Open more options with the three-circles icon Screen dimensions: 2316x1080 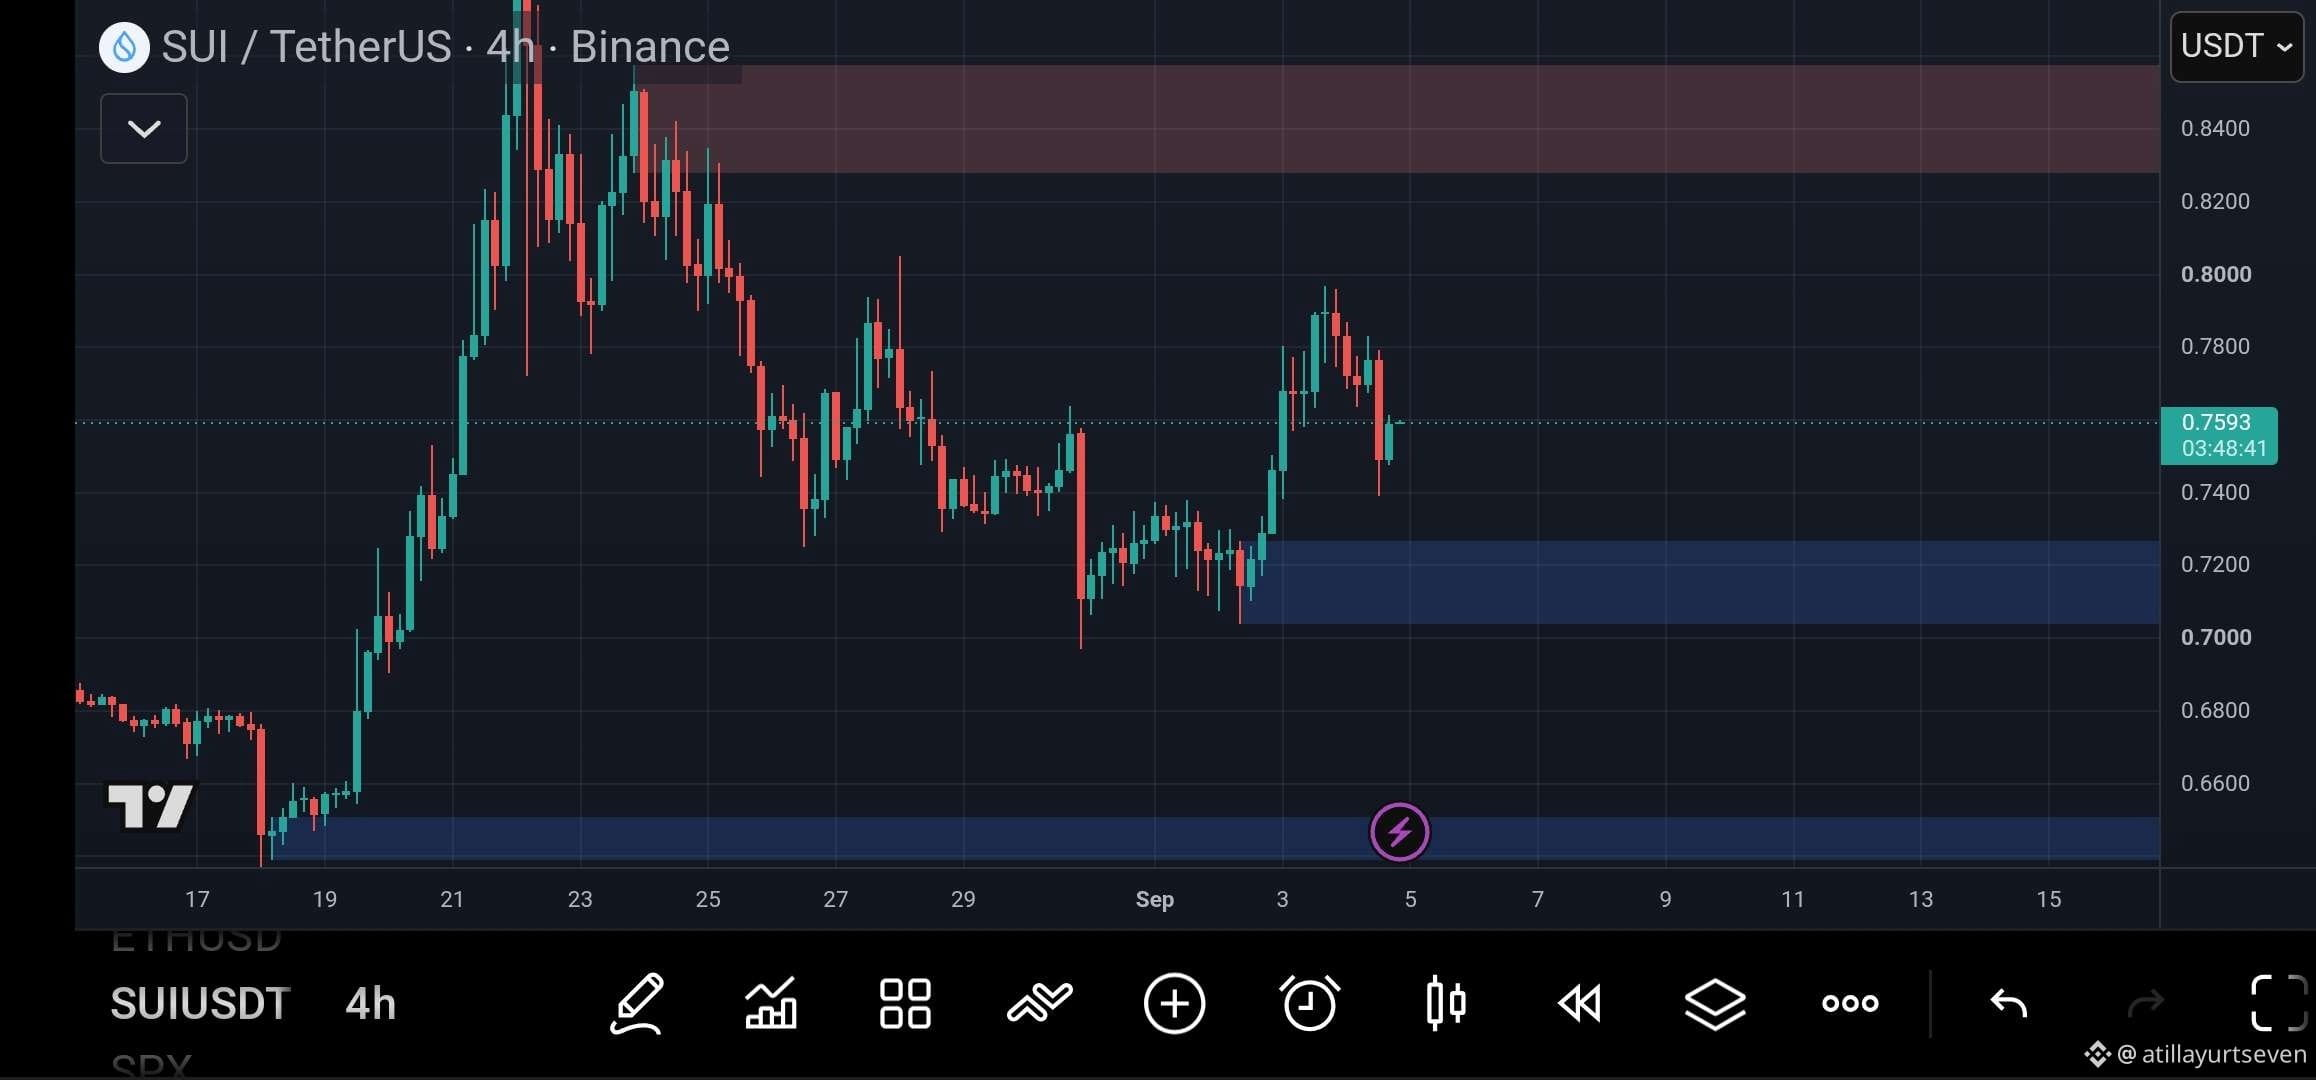pyautogui.click(x=1850, y=1003)
